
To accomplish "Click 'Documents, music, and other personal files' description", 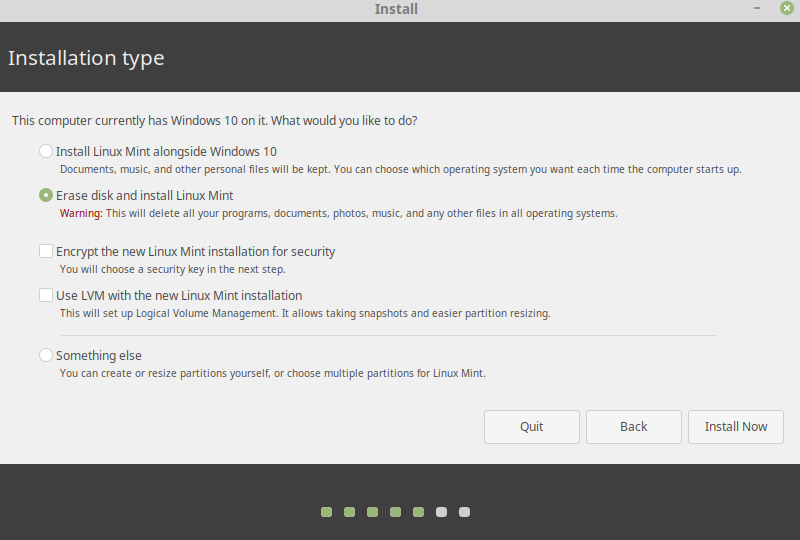I will (x=401, y=169).
